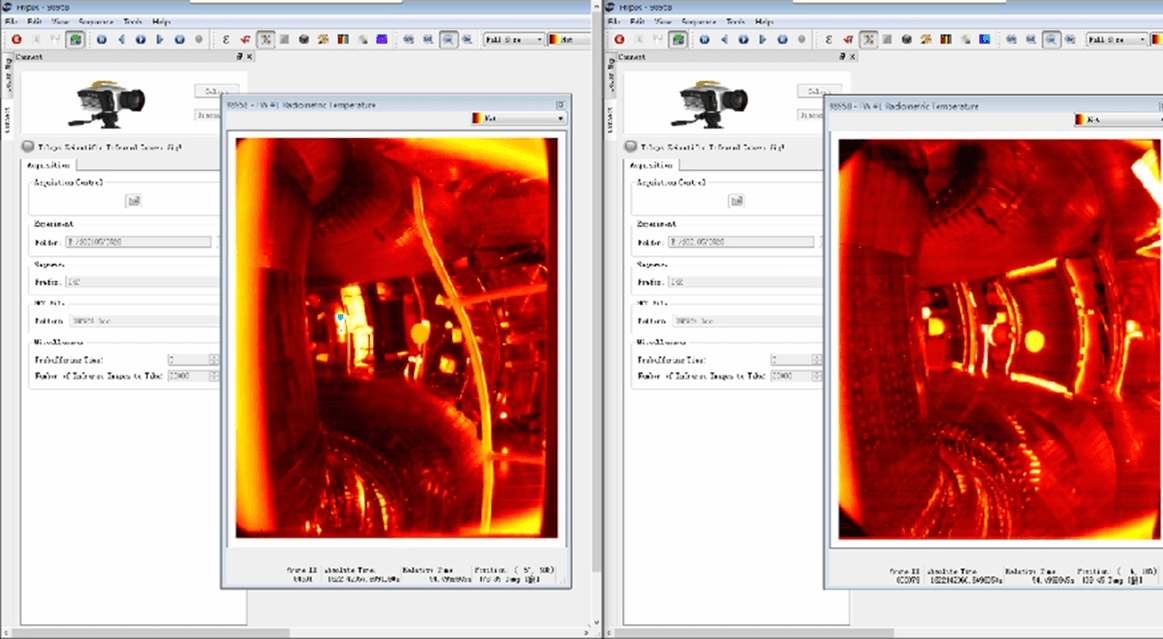1163x639 pixels.
Task: Click the epsilon emissivity icon in left toolbar
Action: pyautogui.click(x=225, y=40)
